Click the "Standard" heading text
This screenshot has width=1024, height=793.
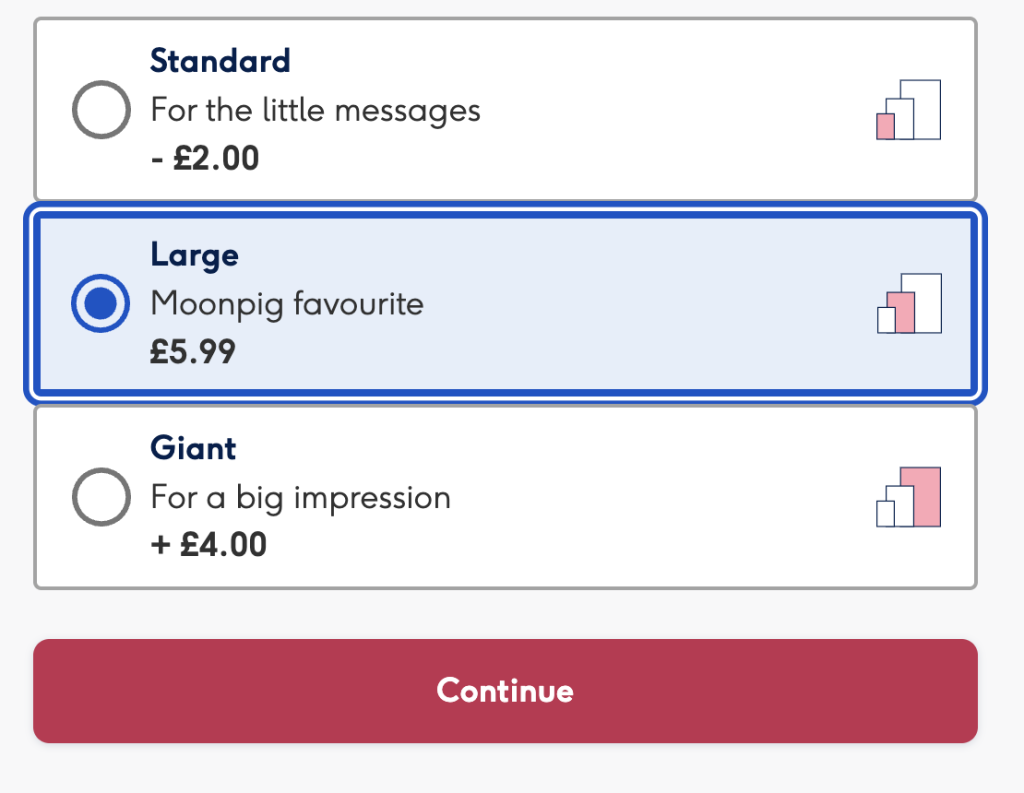220,61
